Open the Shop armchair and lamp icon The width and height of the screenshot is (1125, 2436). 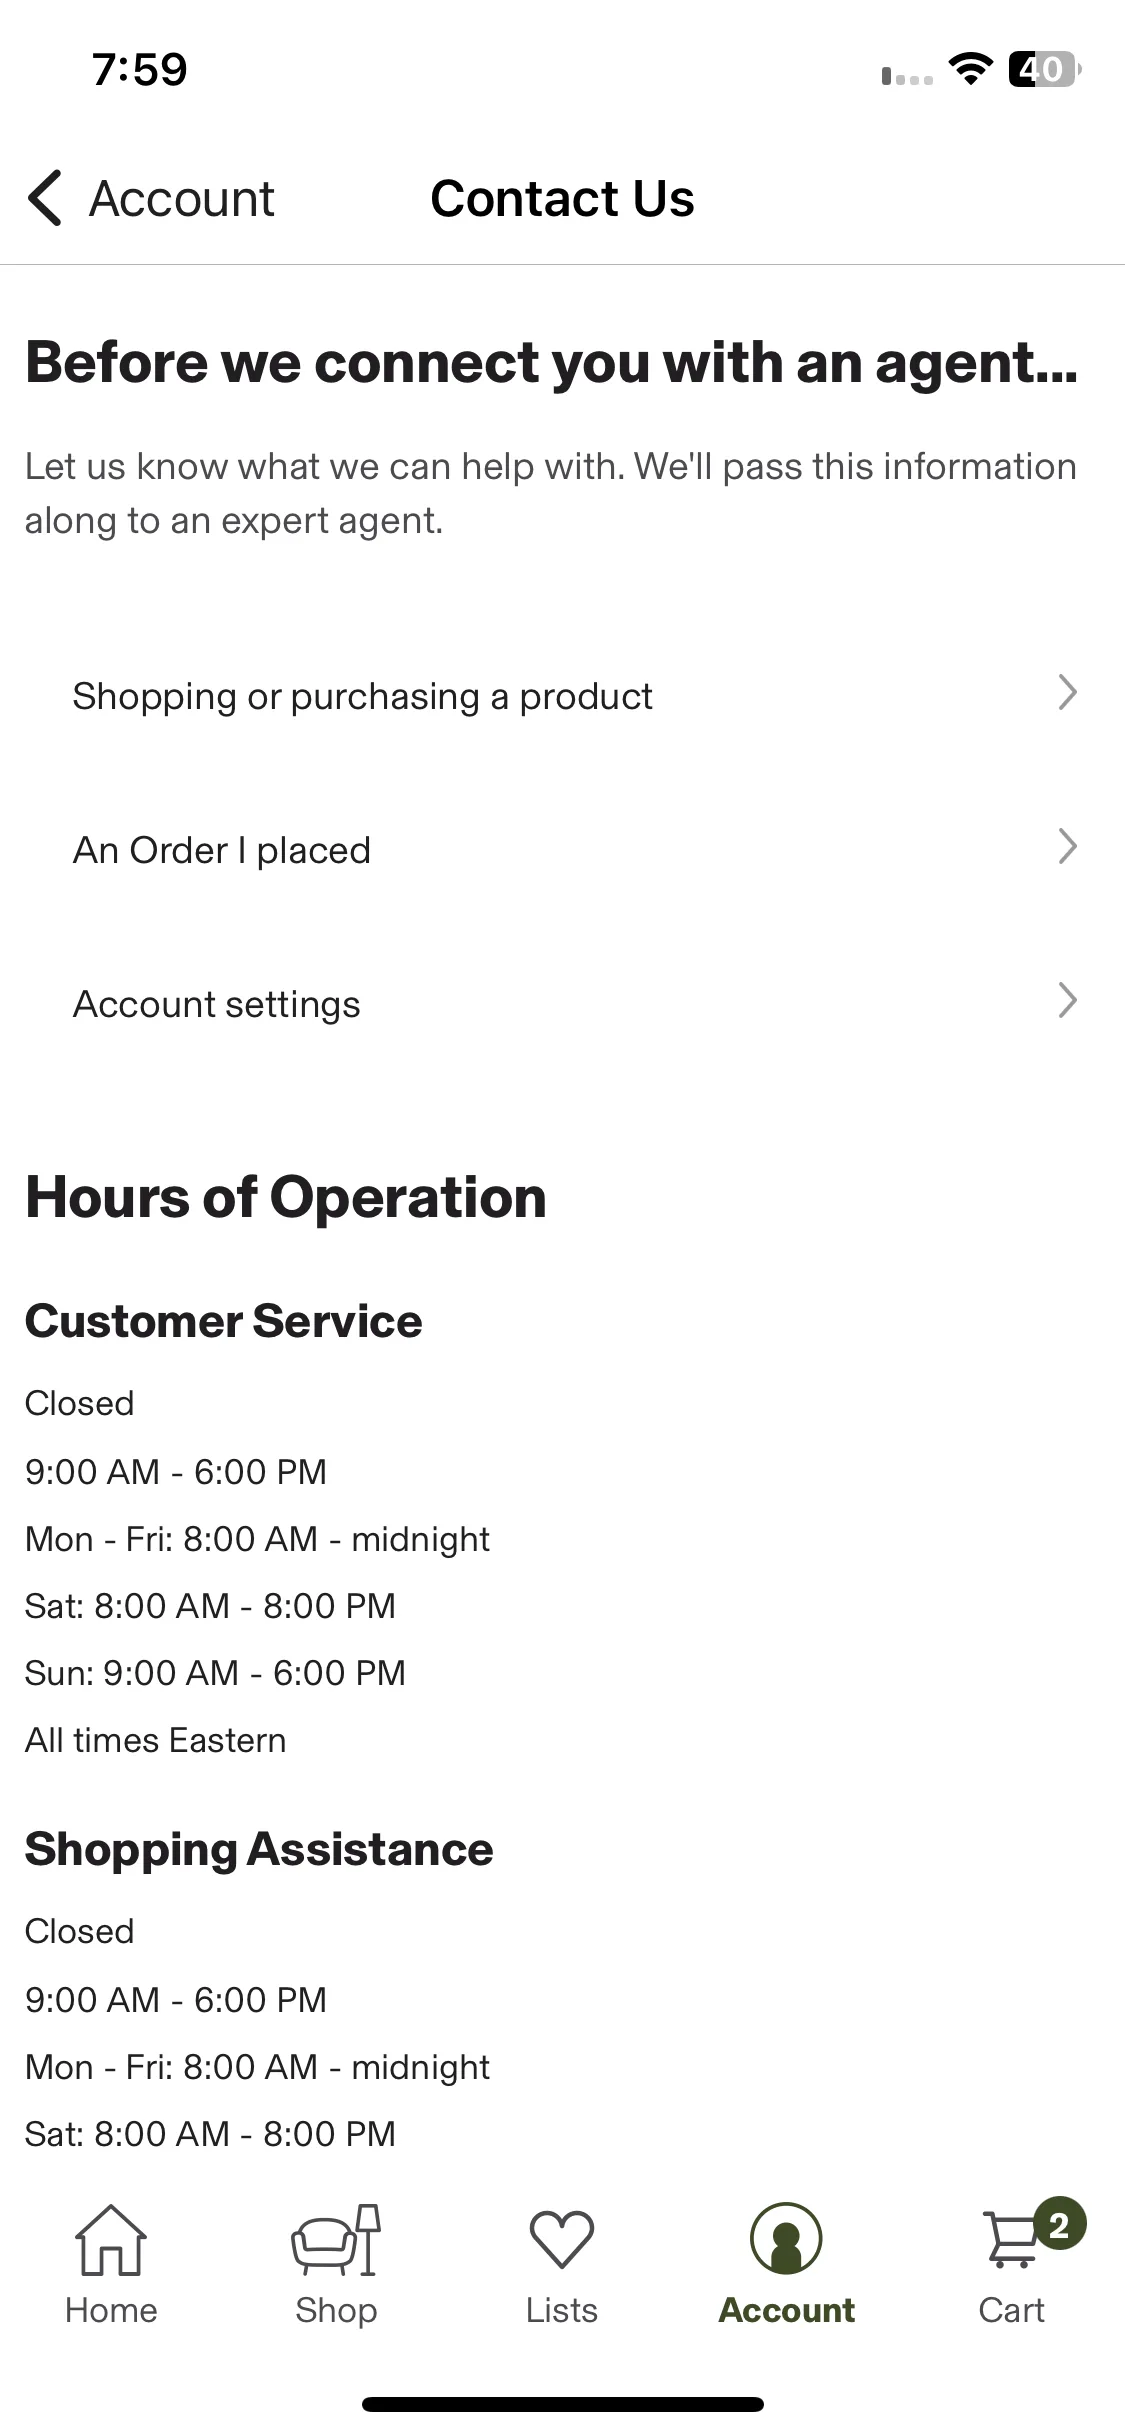tap(336, 2239)
